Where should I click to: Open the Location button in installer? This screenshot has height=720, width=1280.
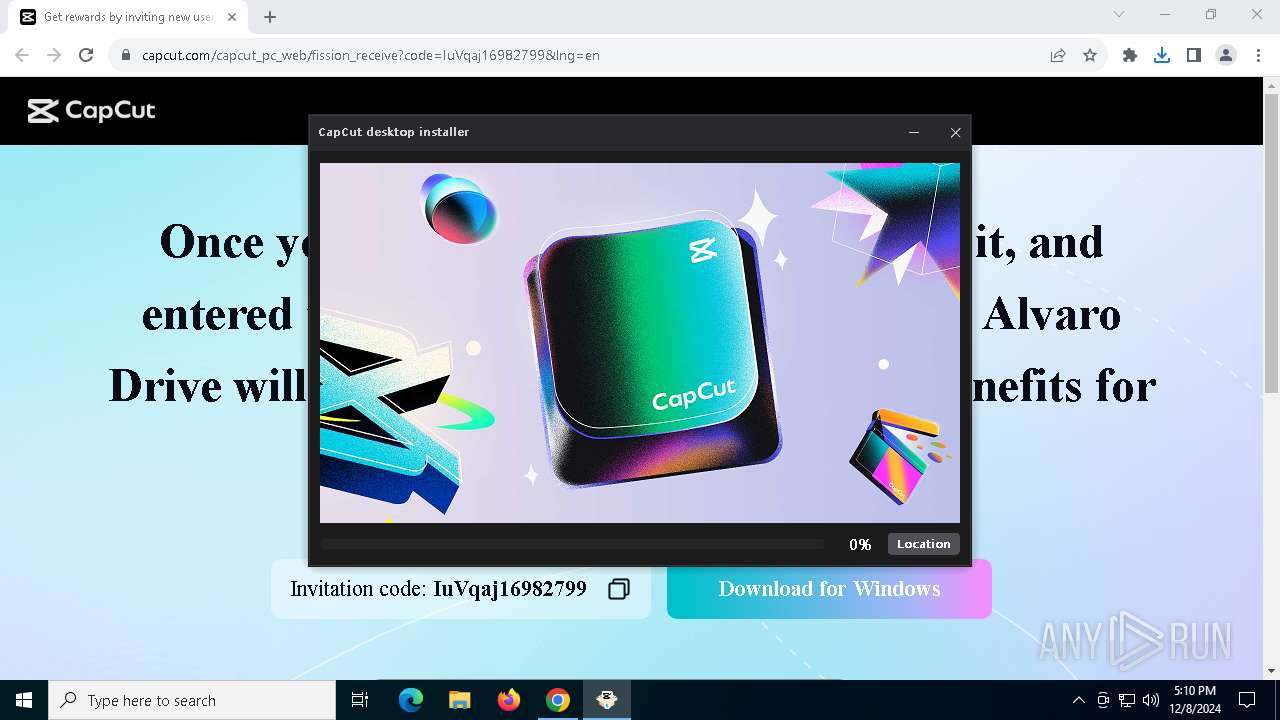click(x=923, y=544)
